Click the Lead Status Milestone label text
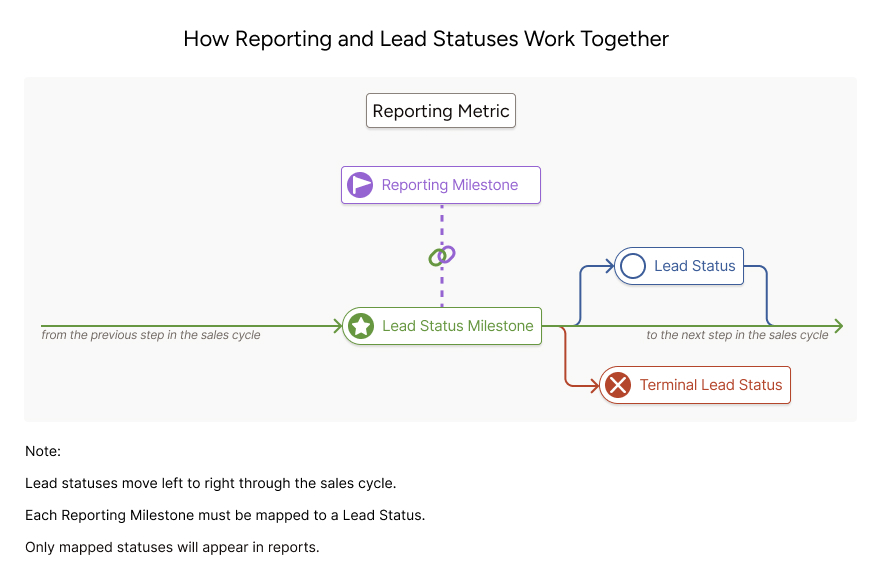This screenshot has height=581, width=881. 458,326
